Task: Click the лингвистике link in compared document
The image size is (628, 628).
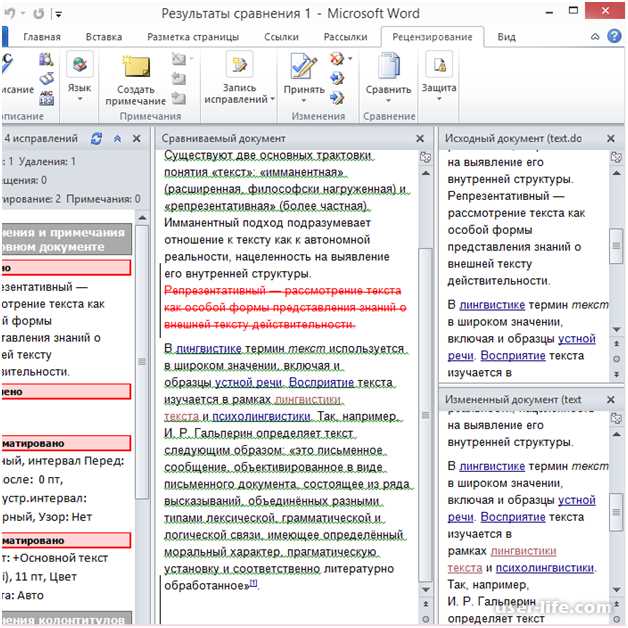Action: (x=209, y=349)
